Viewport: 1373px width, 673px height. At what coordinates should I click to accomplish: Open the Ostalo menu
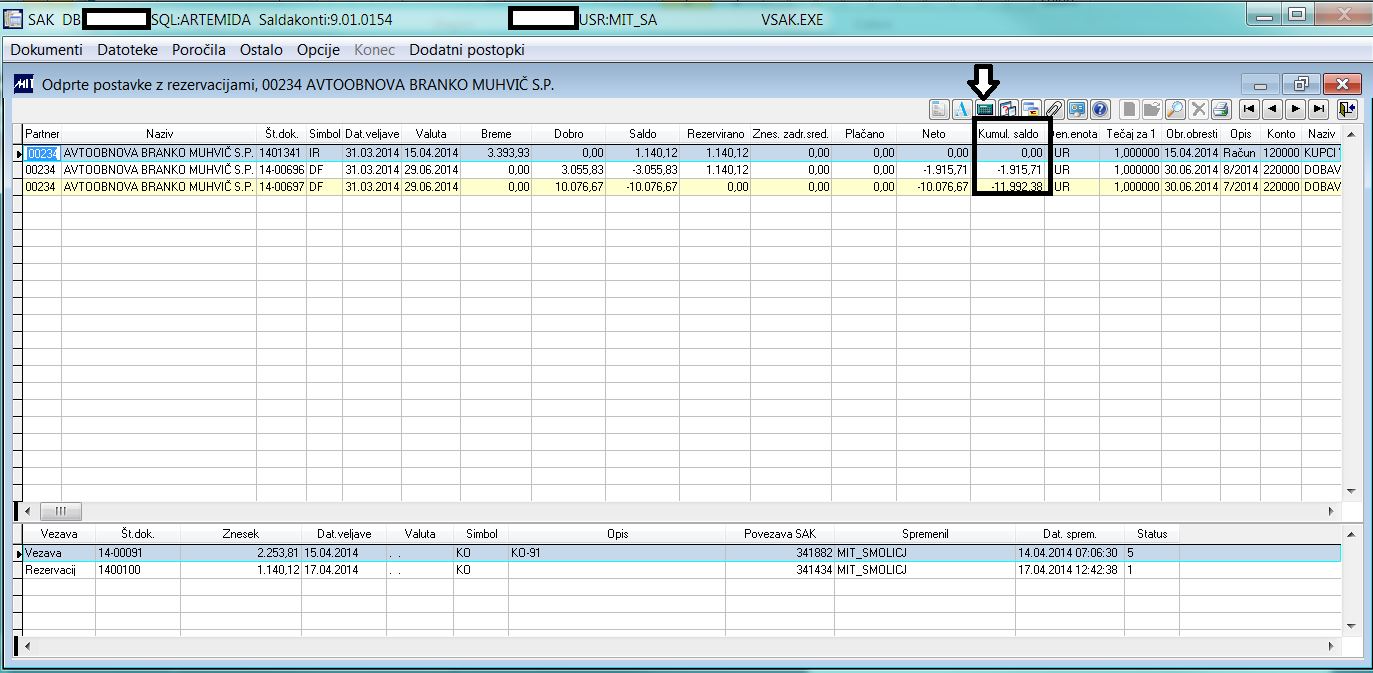[x=261, y=50]
